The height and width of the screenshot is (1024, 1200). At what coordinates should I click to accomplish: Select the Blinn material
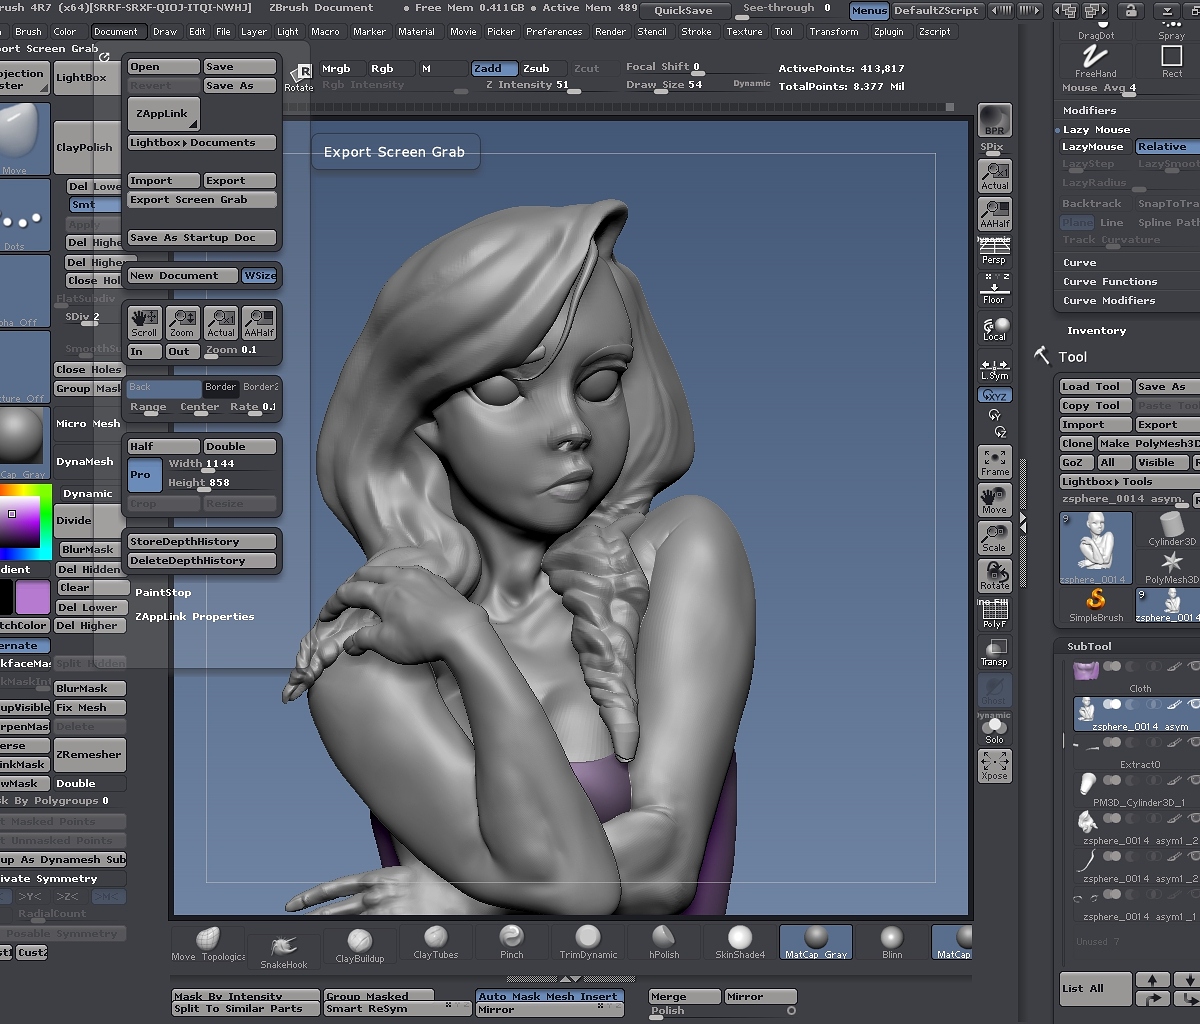(892, 942)
